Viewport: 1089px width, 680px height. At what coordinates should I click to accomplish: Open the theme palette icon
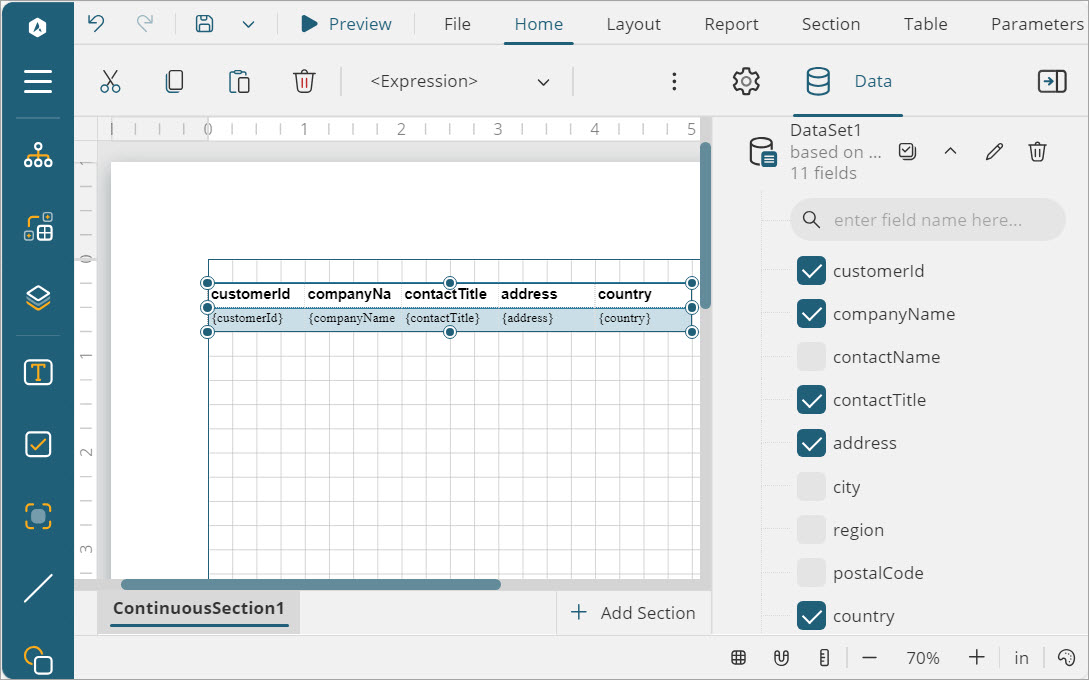(x=1065, y=657)
